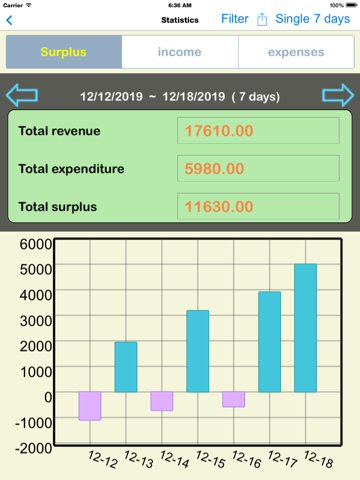Tap the 12-18 blue surplus bar

[x=305, y=328]
